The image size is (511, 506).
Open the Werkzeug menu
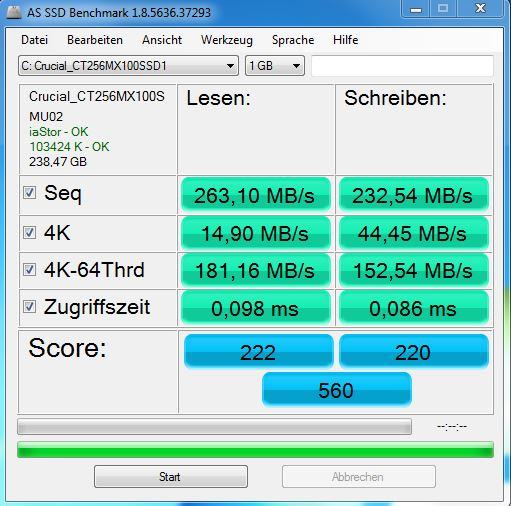pyautogui.click(x=227, y=40)
